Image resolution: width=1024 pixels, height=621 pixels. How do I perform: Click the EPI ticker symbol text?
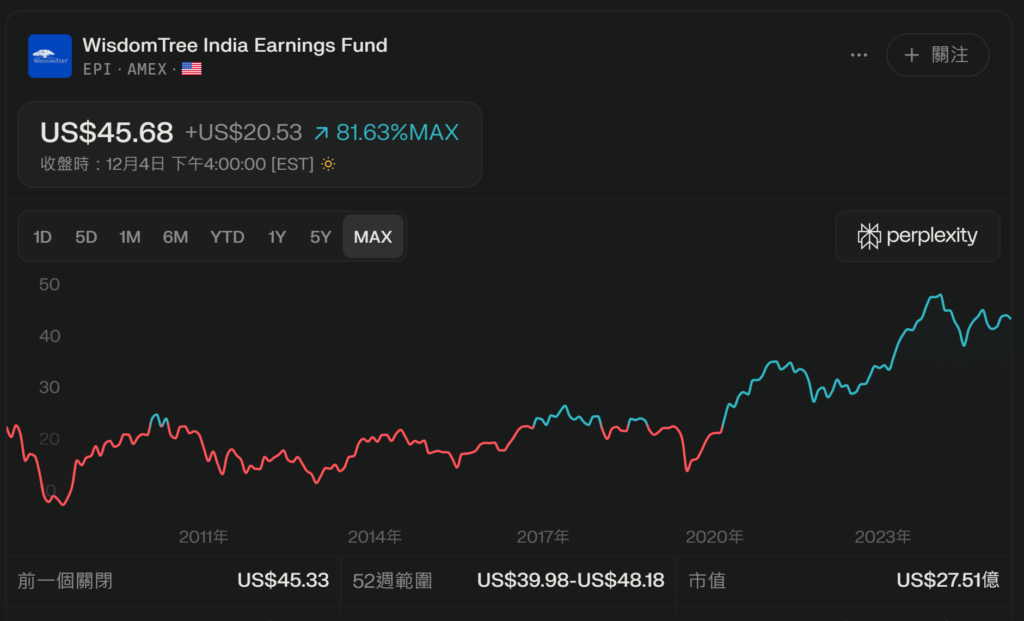(x=97, y=69)
